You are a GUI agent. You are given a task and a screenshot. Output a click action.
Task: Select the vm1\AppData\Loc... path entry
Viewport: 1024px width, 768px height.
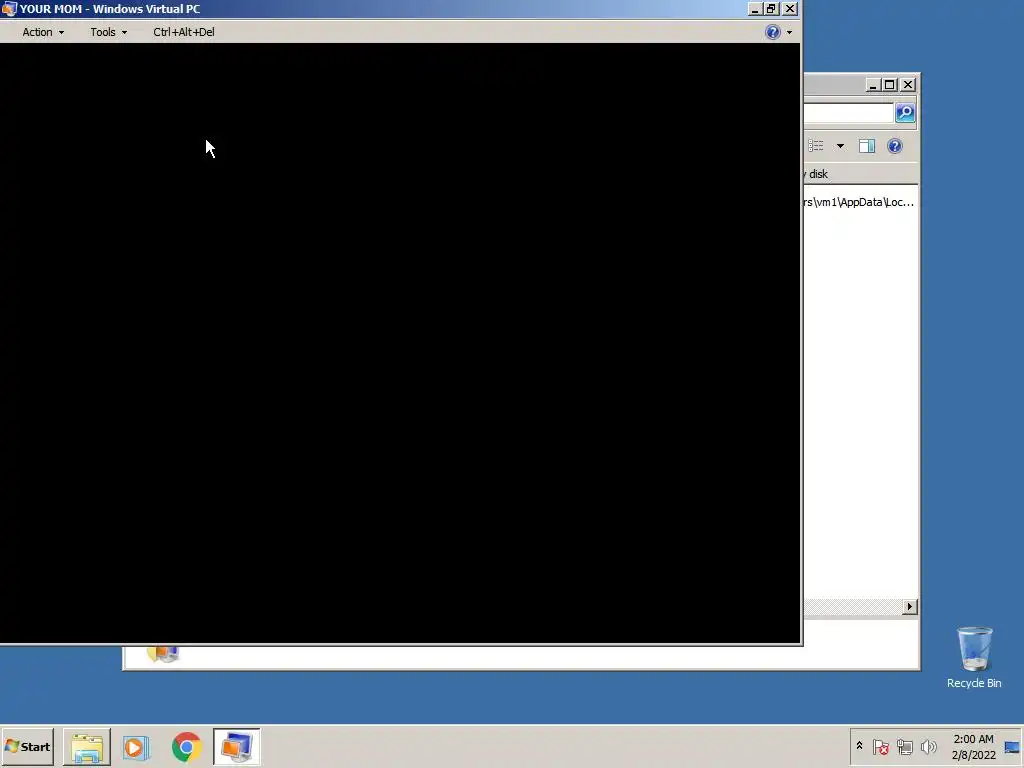(x=859, y=202)
